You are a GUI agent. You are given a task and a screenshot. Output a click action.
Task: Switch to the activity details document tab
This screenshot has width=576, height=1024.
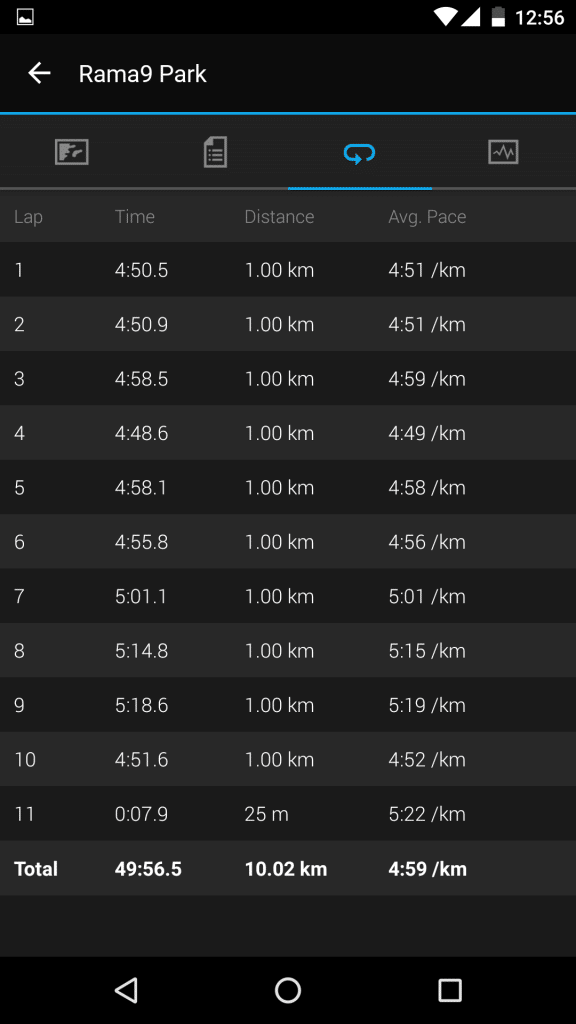(216, 152)
